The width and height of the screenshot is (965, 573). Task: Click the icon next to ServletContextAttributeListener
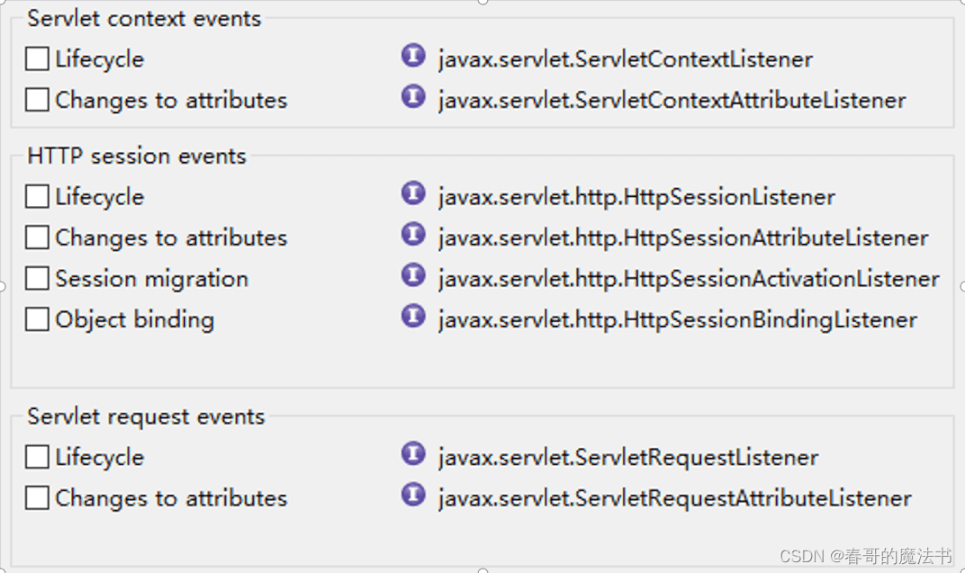point(413,97)
